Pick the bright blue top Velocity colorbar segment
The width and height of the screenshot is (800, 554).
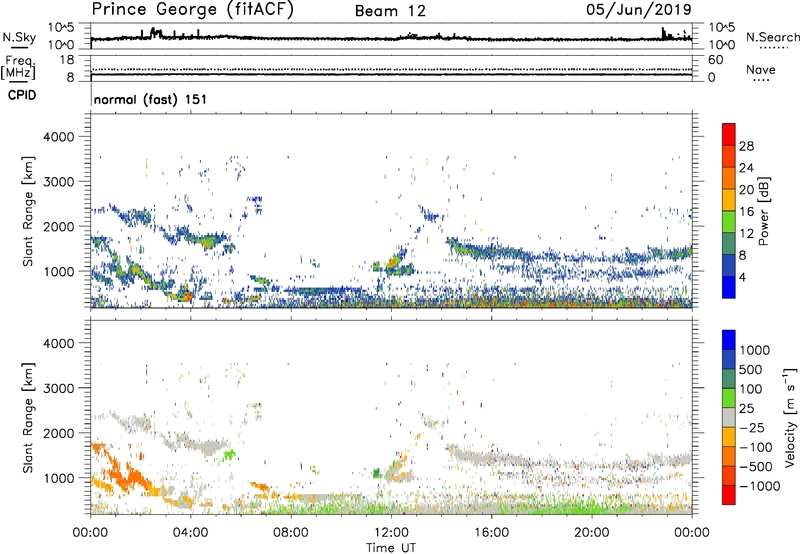729,340
